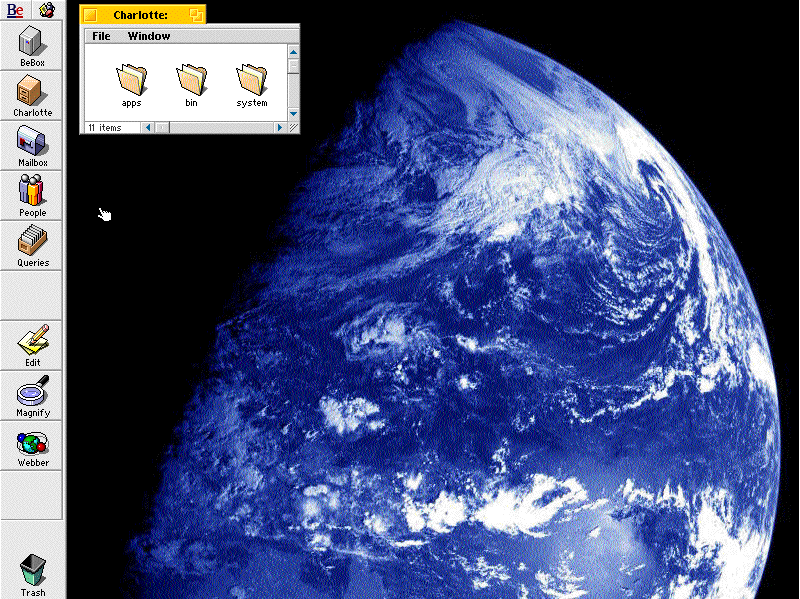Open the Mailbox icon

[x=32, y=143]
